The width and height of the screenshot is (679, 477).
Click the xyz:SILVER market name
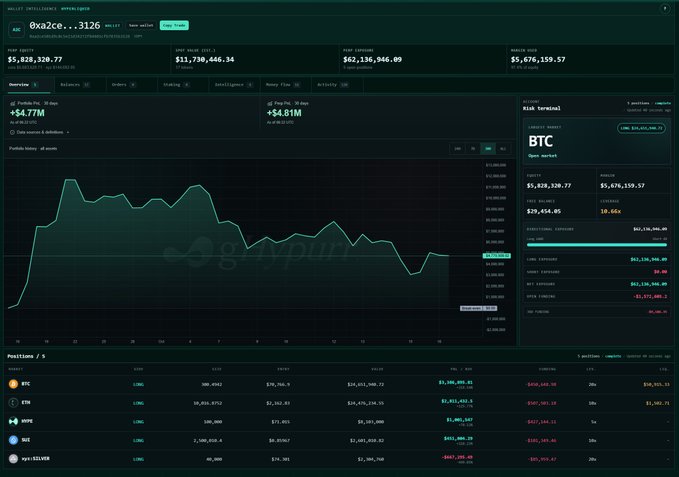[36, 458]
